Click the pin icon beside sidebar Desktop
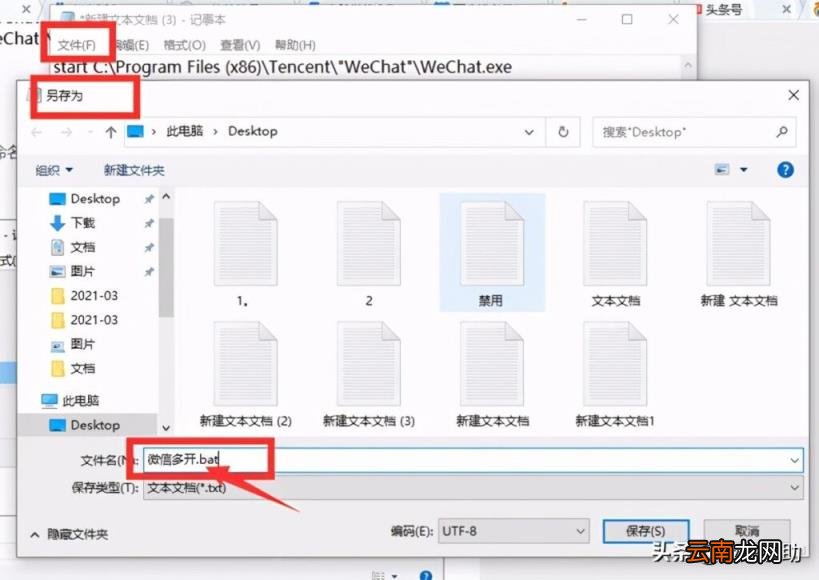The height and width of the screenshot is (580, 819). pos(149,199)
